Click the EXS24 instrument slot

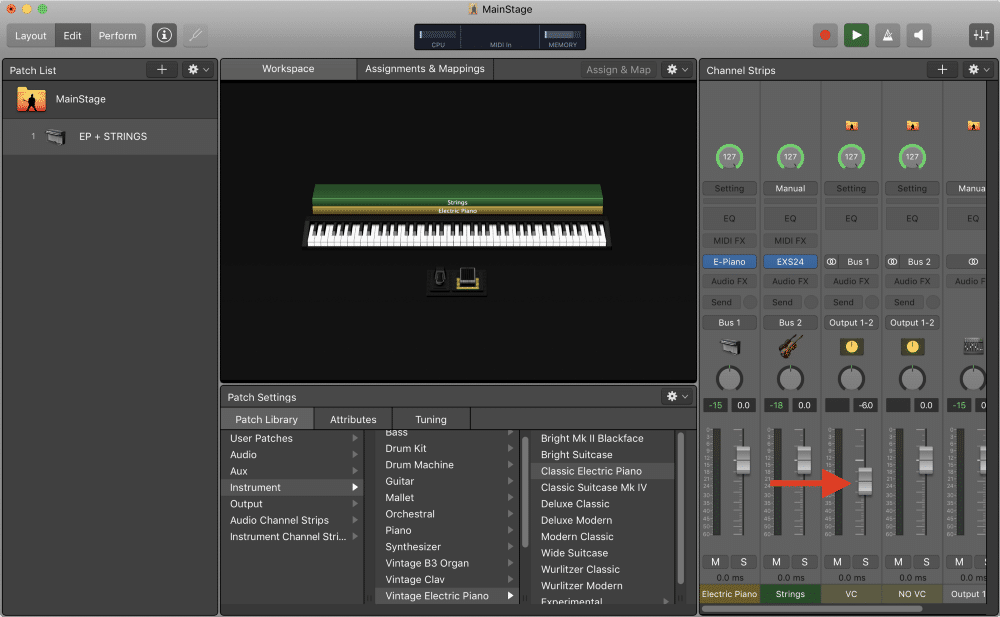click(x=790, y=262)
